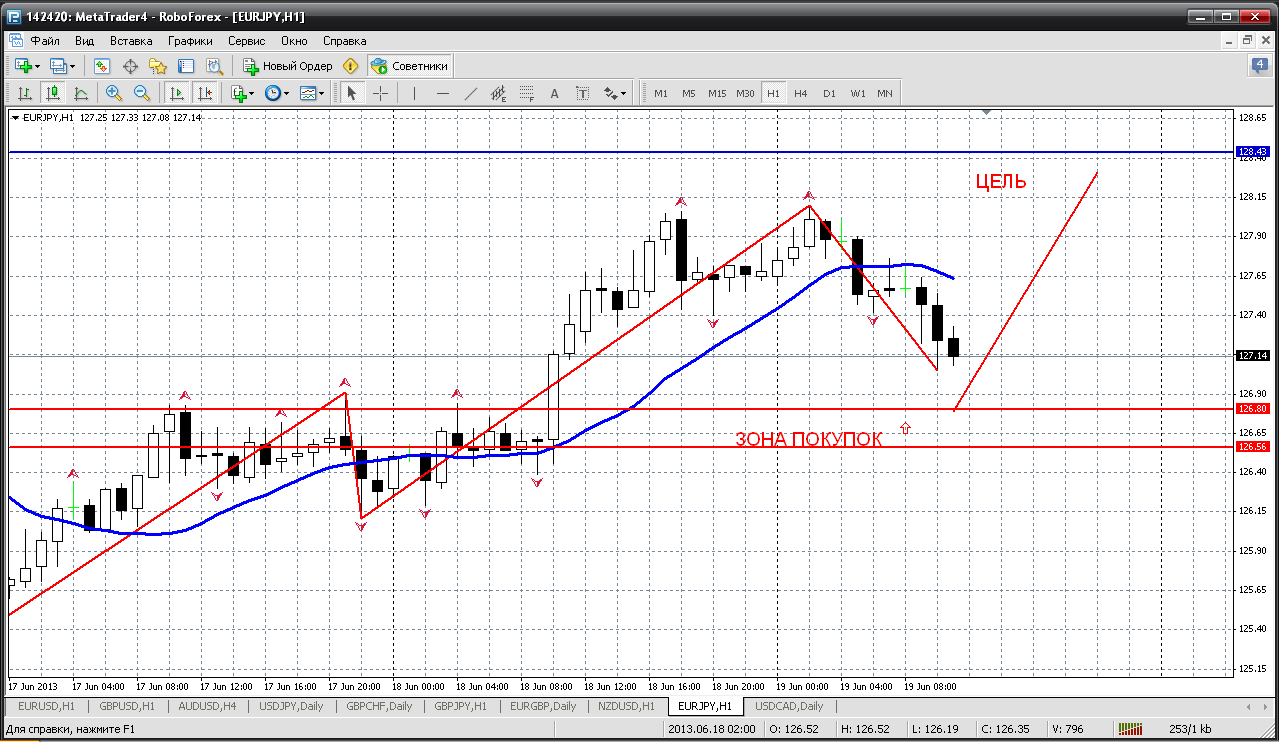Screen dimensions: 1279x742
Task: Zoom out on the chart
Action: tap(142, 93)
